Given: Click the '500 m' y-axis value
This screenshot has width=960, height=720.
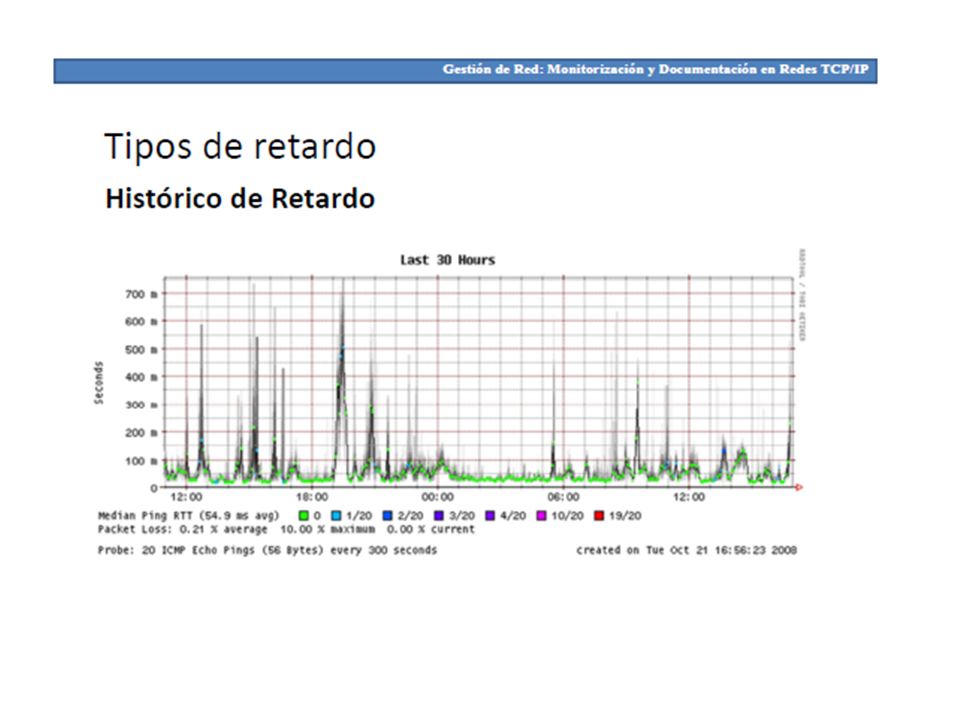Looking at the screenshot, I should (141, 350).
